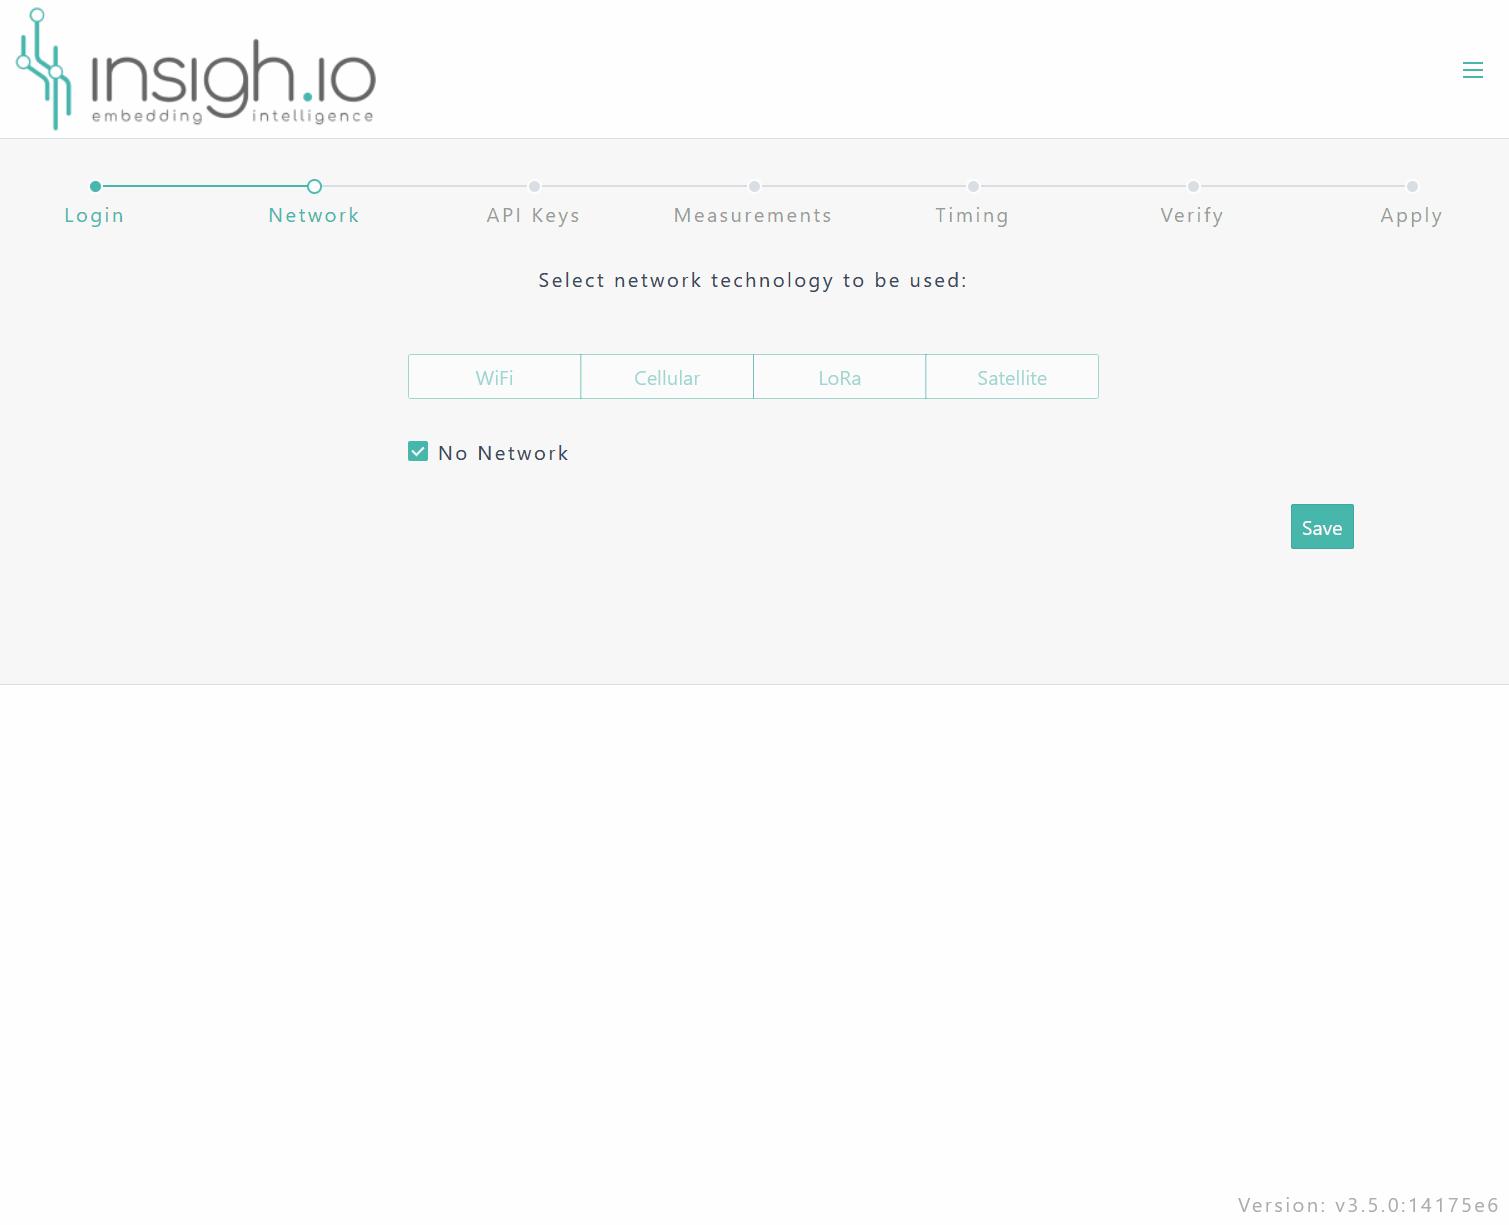Select WiFi network technology
The width and height of the screenshot is (1509, 1225).
click(494, 377)
